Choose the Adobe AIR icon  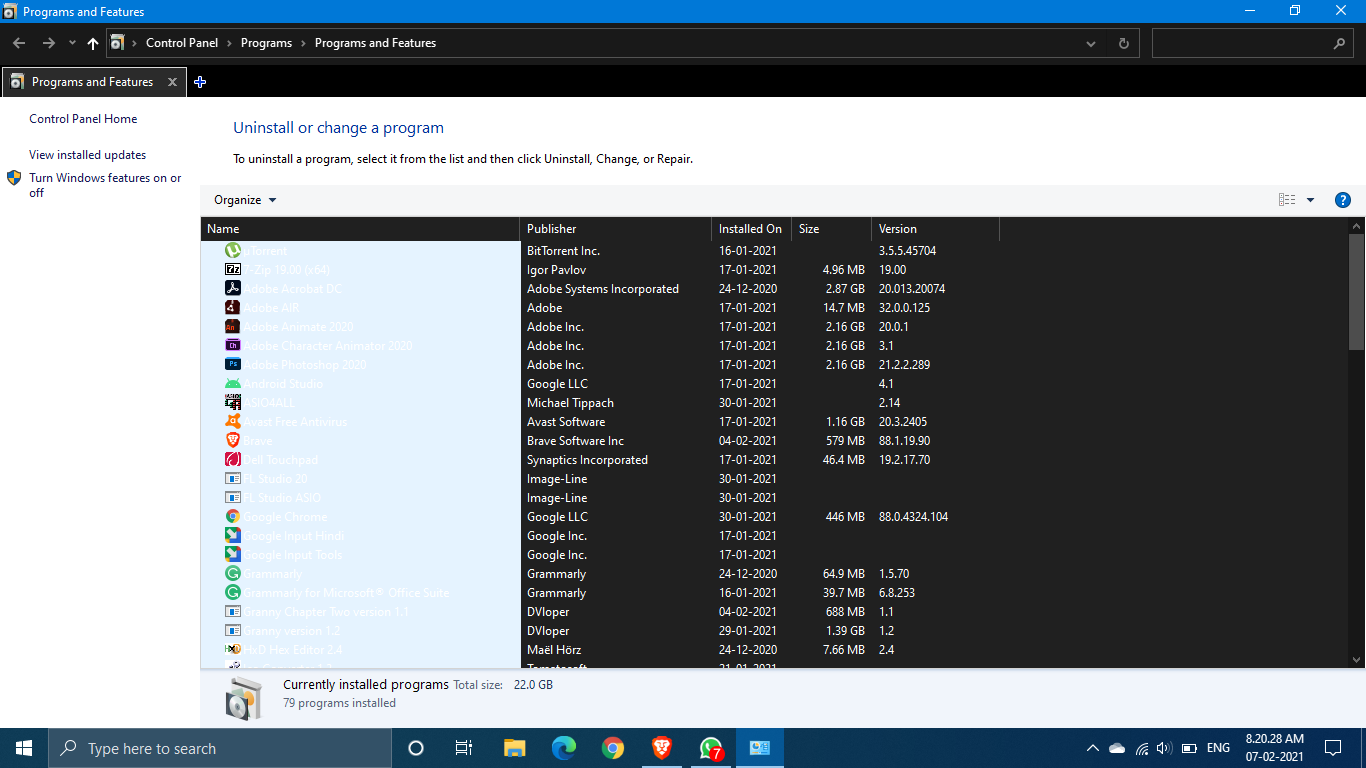233,308
